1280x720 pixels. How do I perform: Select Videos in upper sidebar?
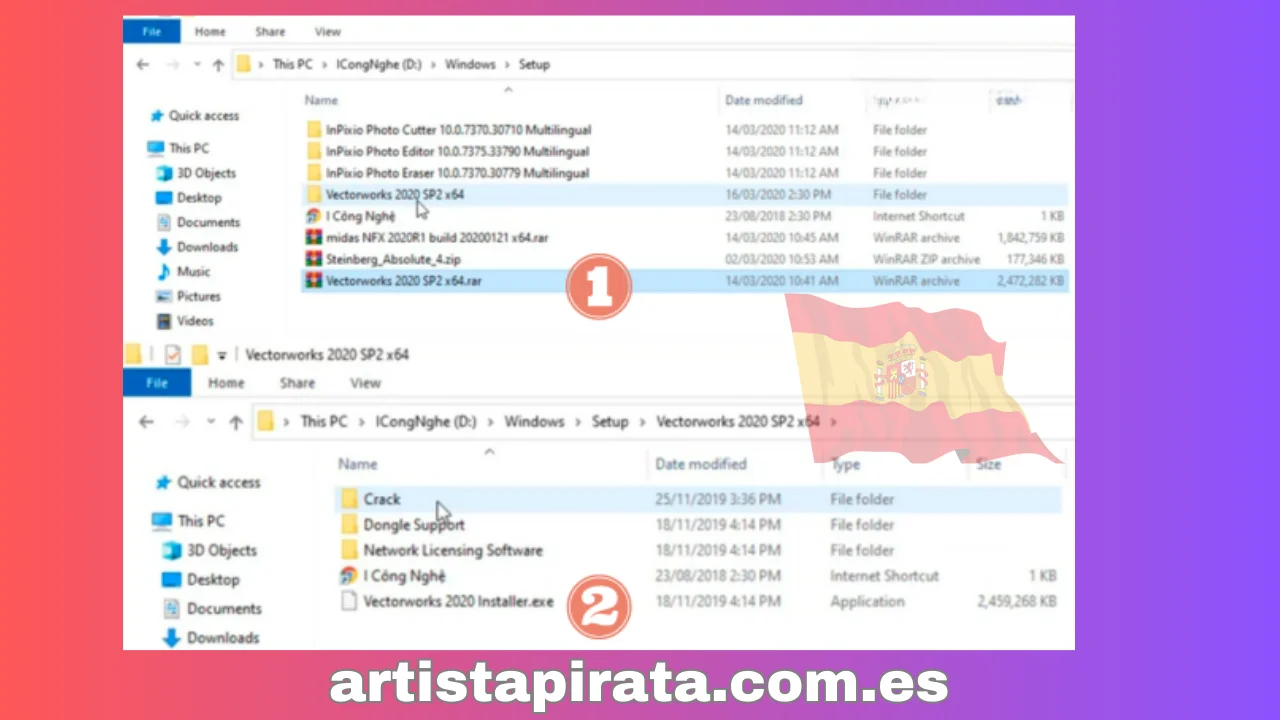point(185,321)
